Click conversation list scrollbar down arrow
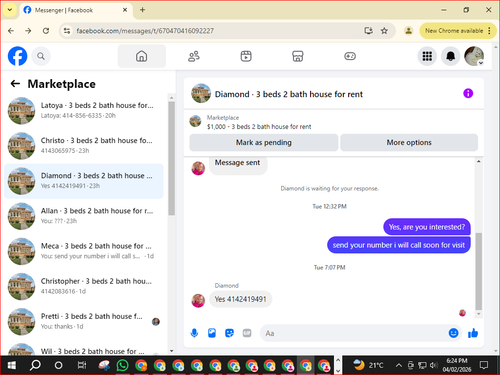The width and height of the screenshot is (500, 375). pos(172,351)
